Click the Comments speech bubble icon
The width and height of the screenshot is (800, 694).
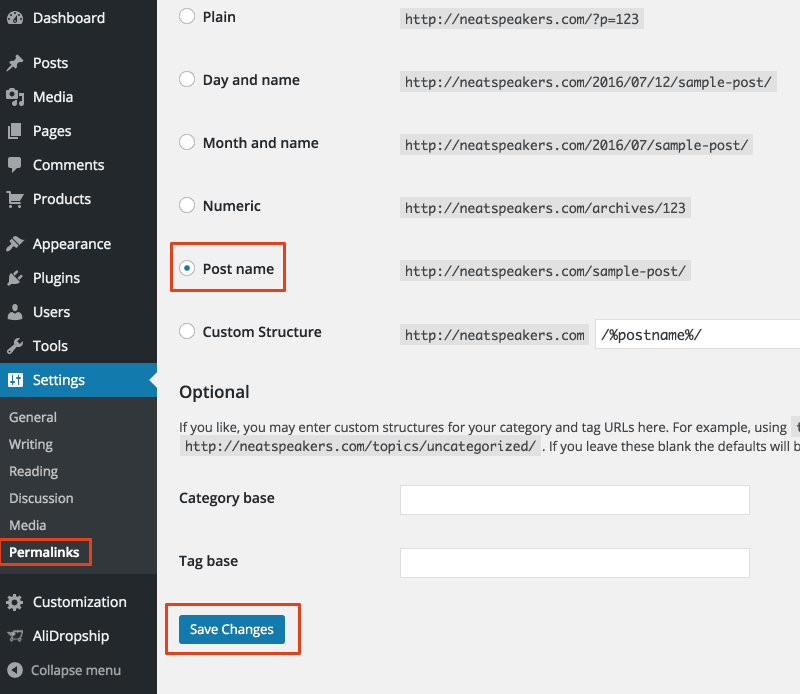[15, 165]
